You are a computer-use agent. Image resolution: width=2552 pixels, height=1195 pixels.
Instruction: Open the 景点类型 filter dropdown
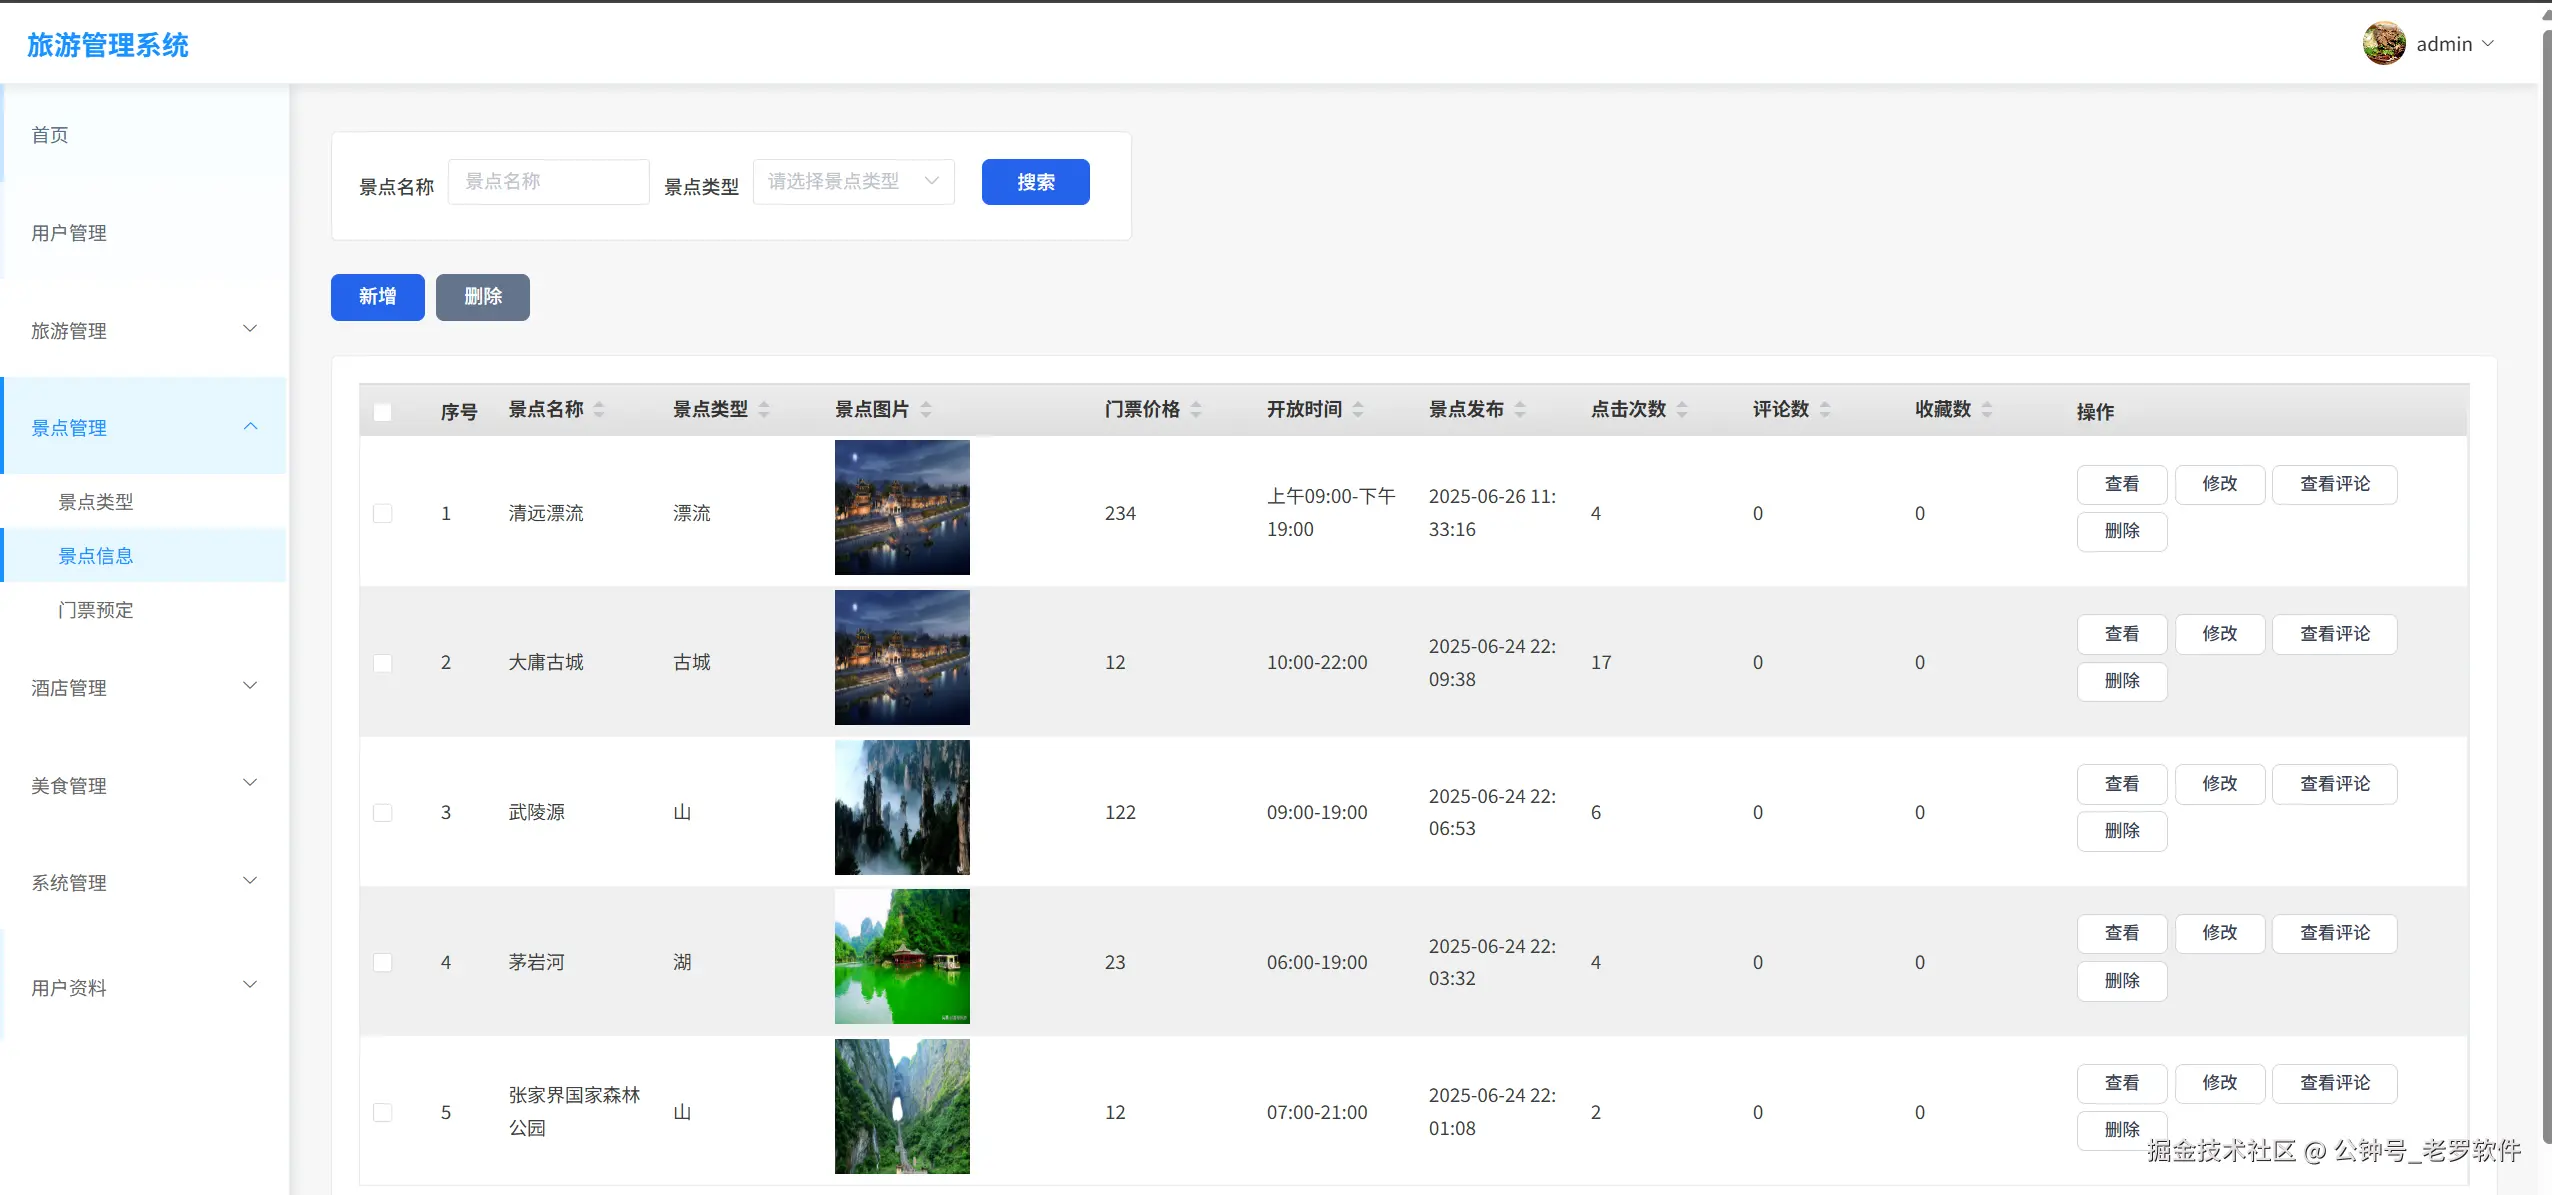coord(853,182)
